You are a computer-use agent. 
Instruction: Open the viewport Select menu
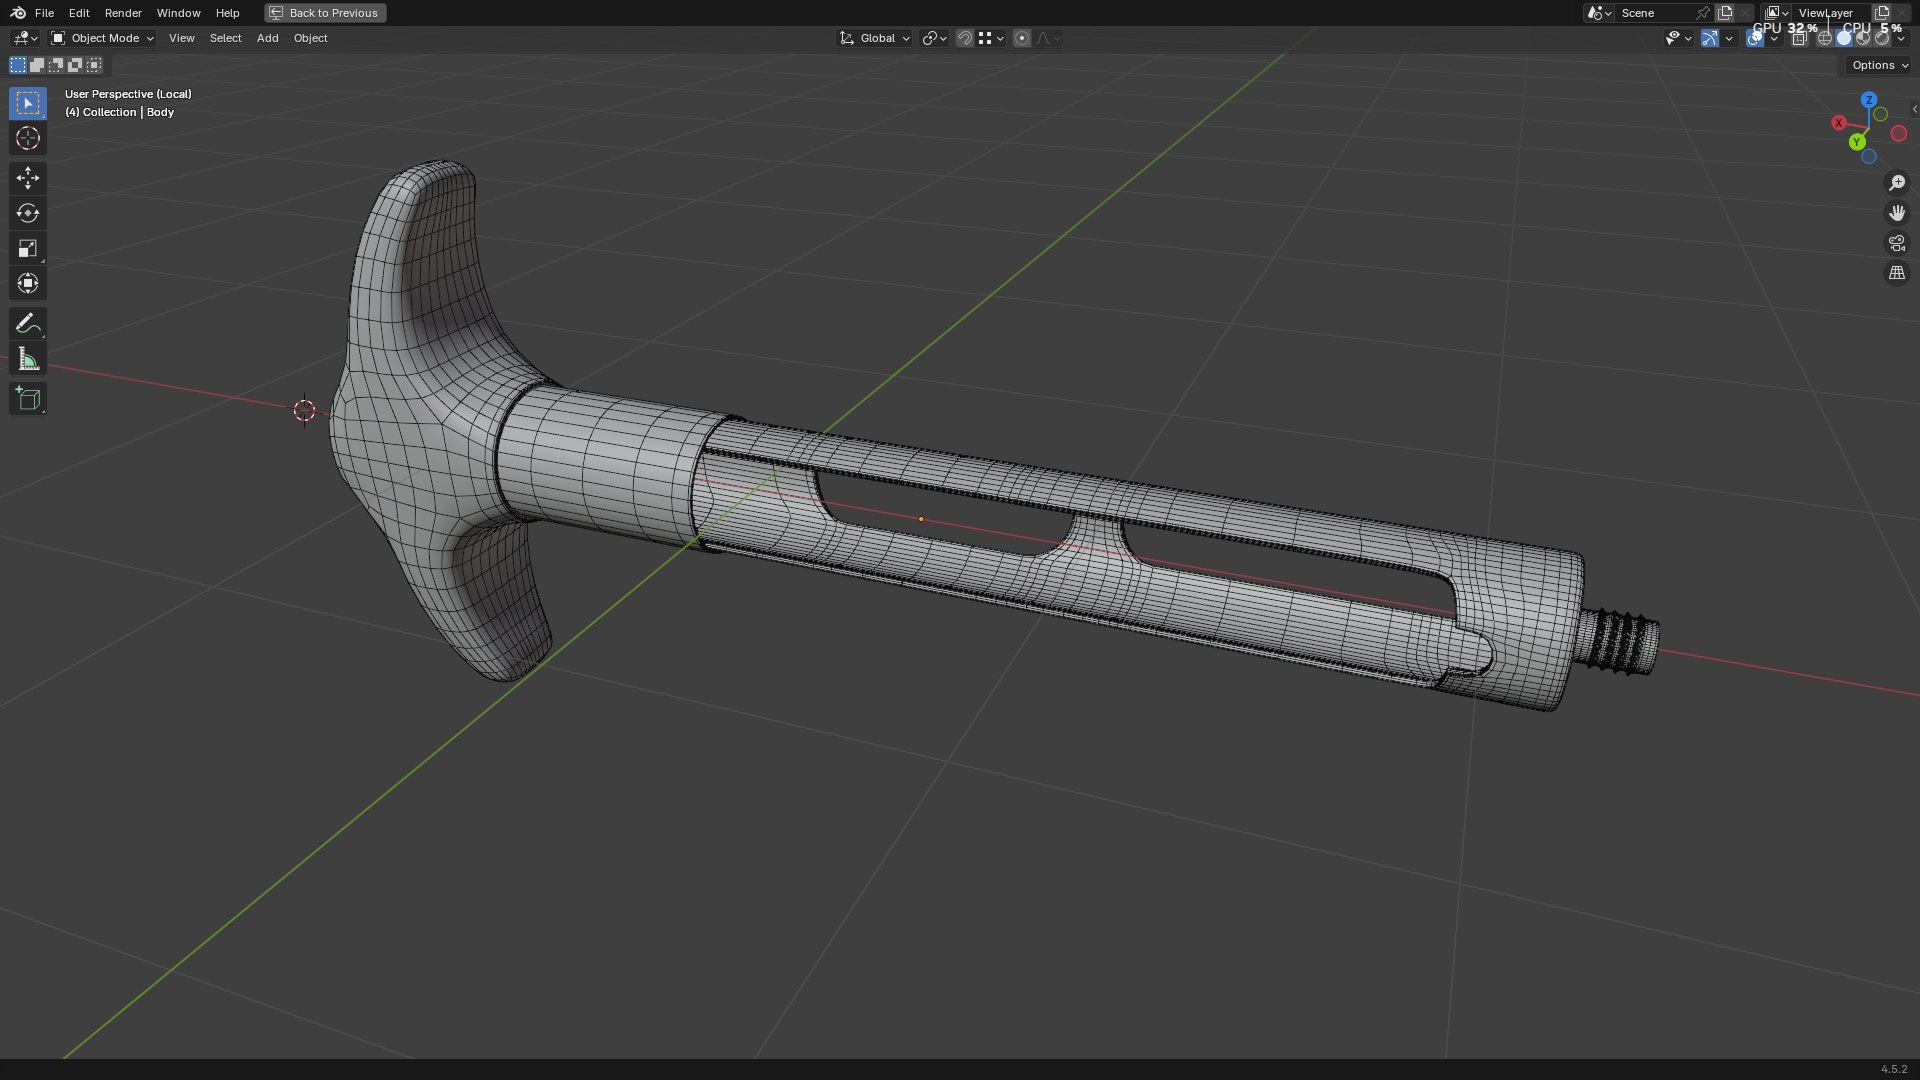tap(225, 38)
